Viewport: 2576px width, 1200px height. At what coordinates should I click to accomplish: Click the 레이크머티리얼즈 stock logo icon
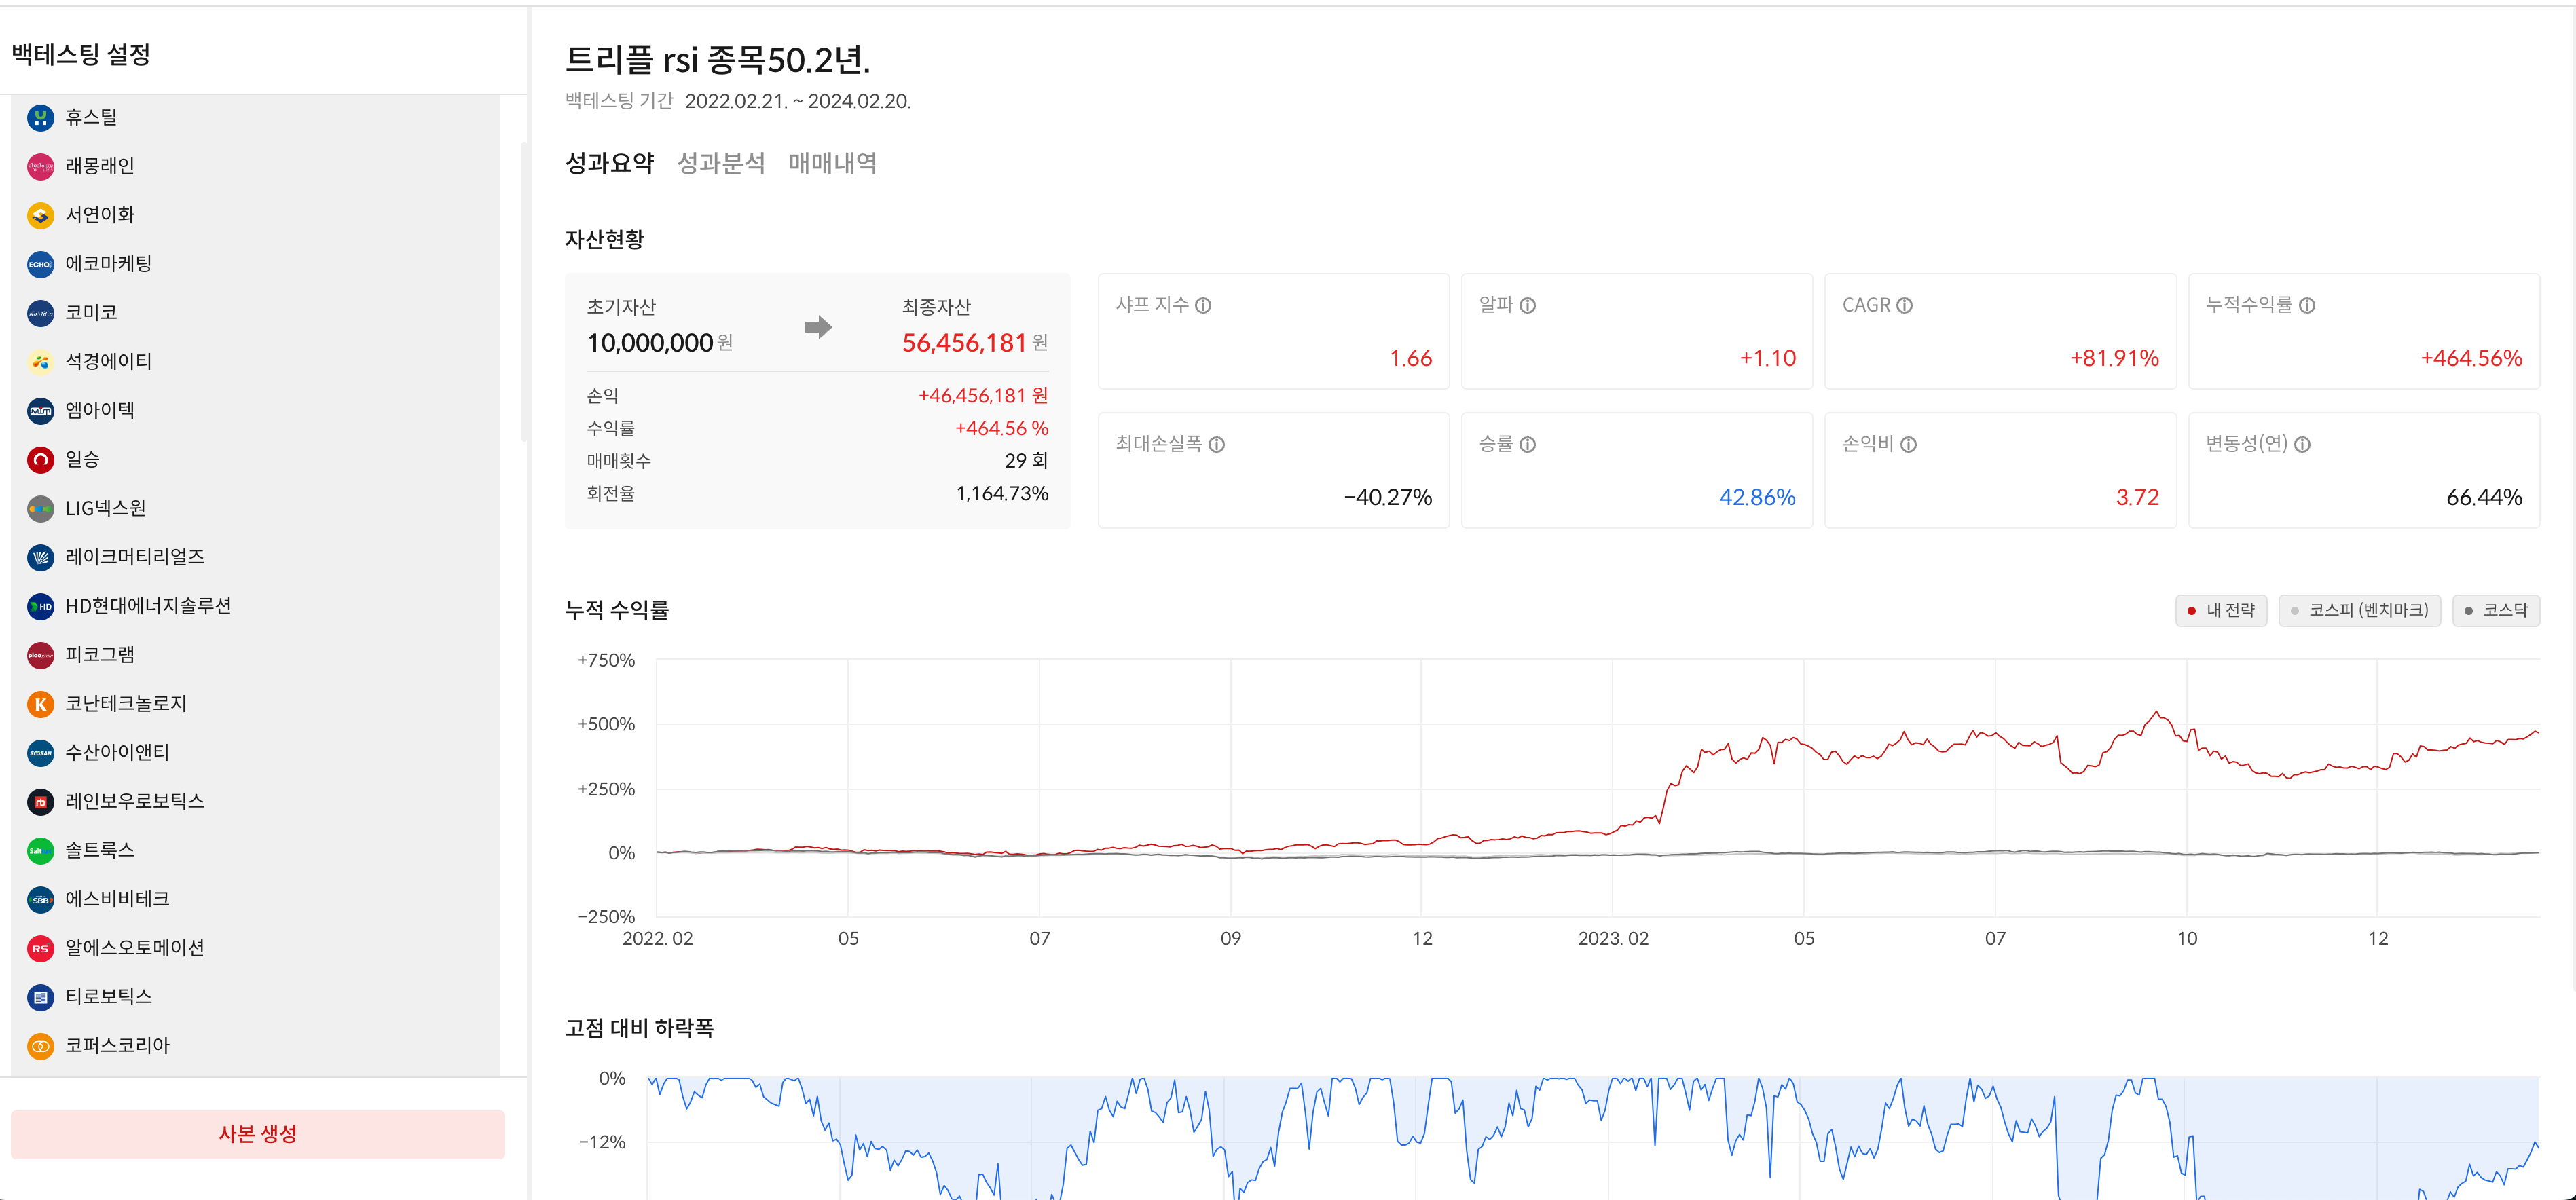coord(40,558)
